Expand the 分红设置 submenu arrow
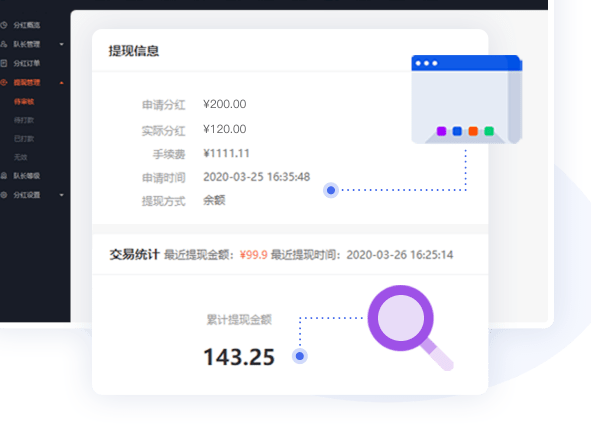The image size is (591, 424). pyautogui.click(x=61, y=195)
